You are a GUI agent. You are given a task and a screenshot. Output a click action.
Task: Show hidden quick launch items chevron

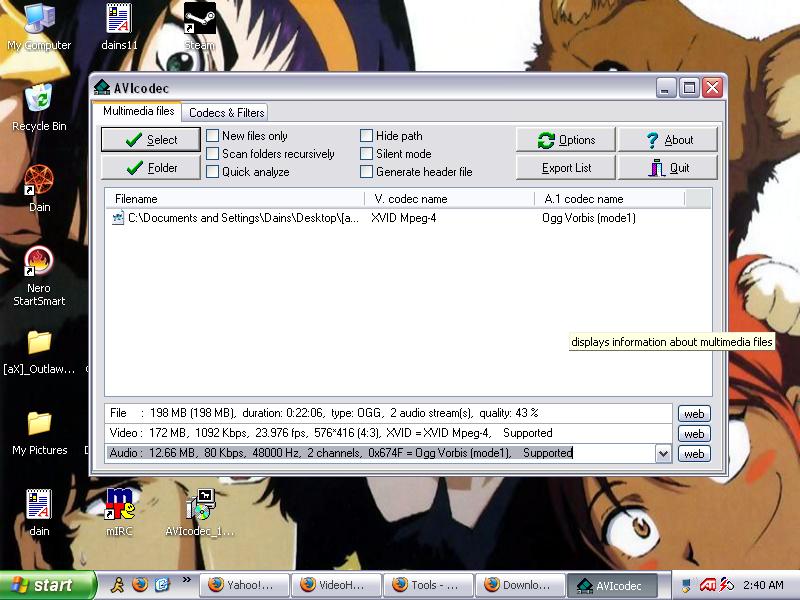click(x=187, y=580)
